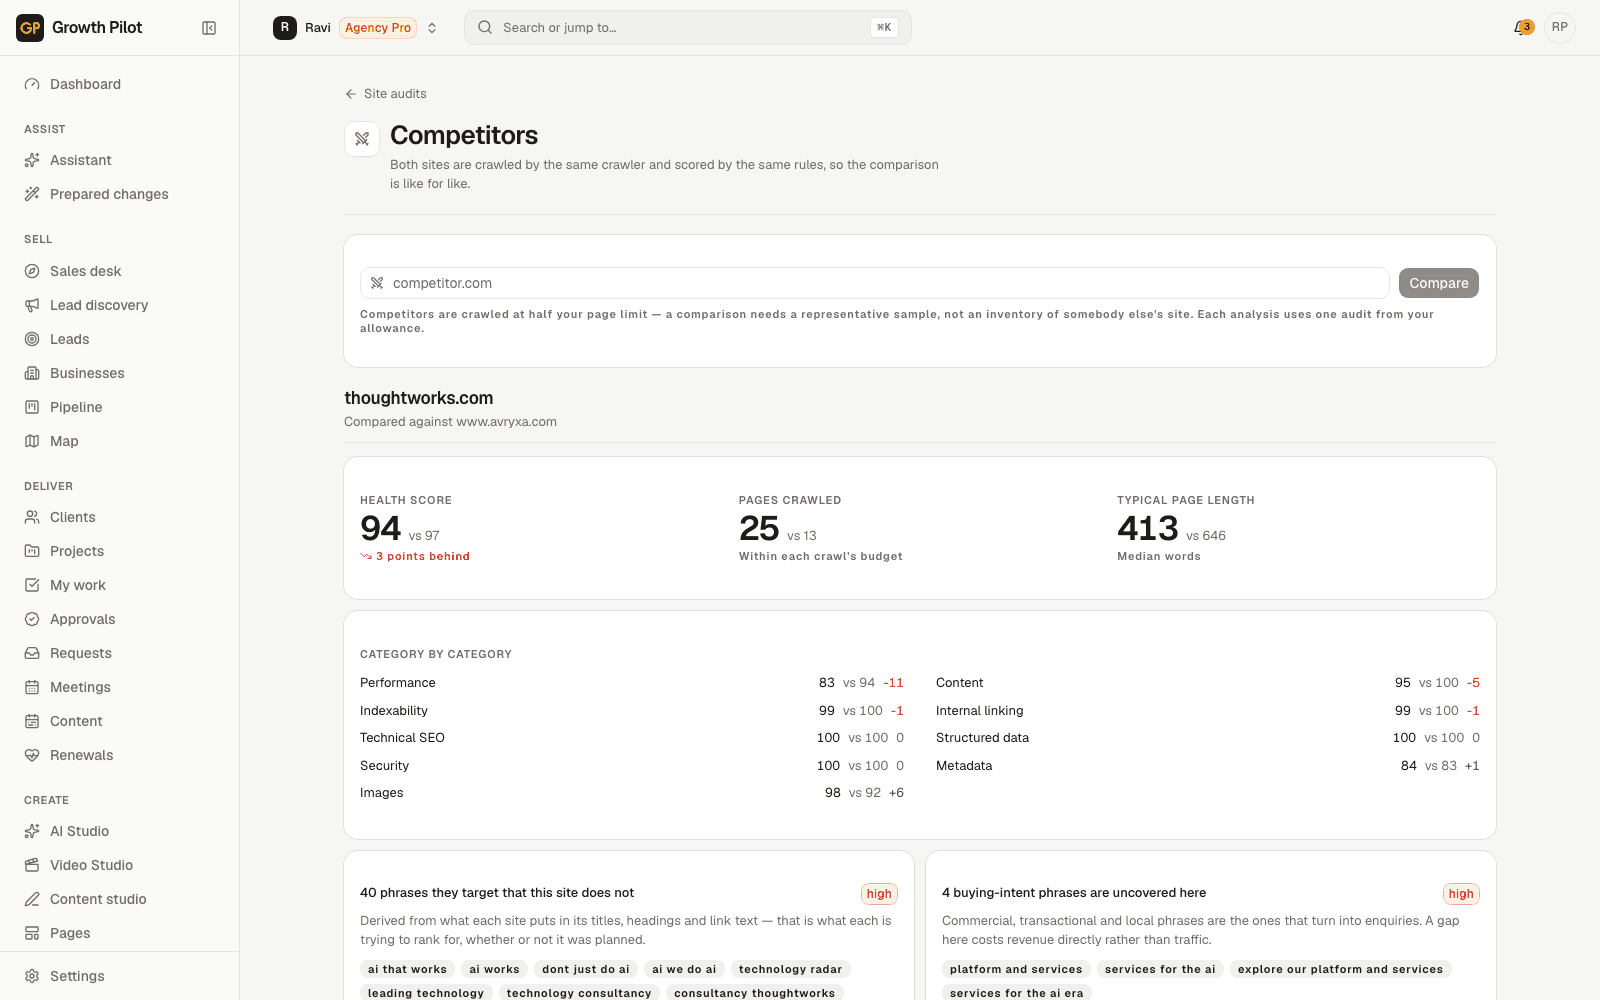Click the 'ai that works' phrase chip
This screenshot has height=1000, width=1600.
point(407,969)
